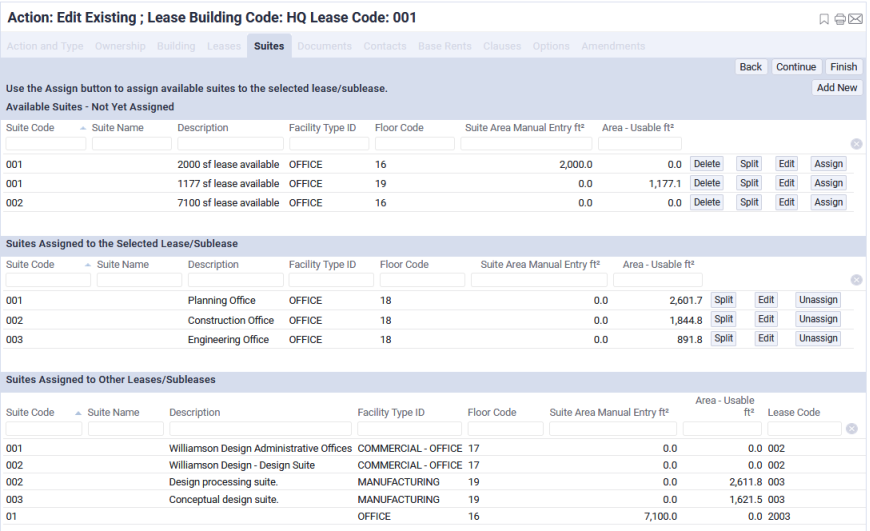Image resolution: width=870 pixels, height=531 pixels.
Task: Go to the Clauses tab
Action: point(502,46)
